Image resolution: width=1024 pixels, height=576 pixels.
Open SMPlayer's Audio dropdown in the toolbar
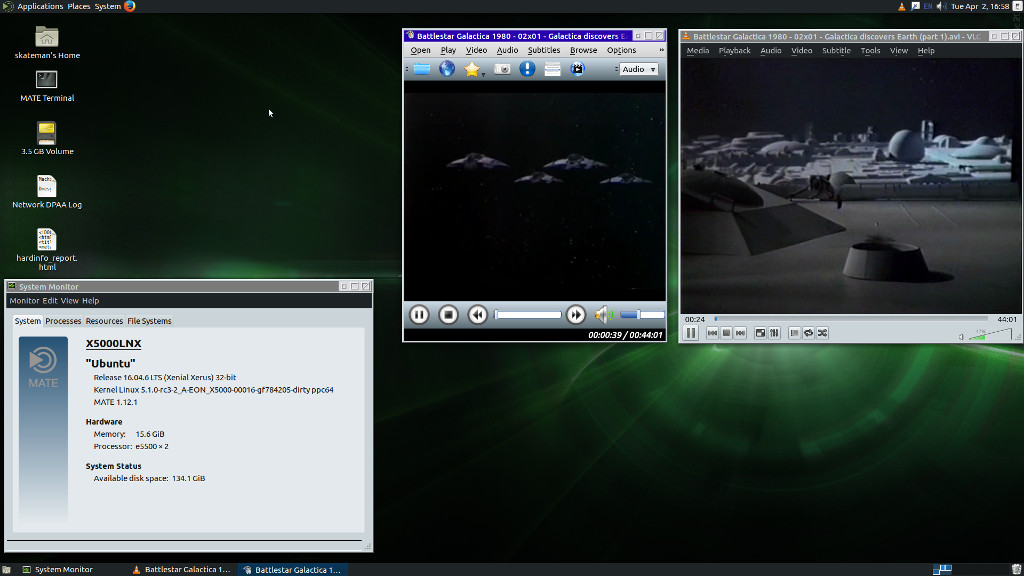[639, 69]
